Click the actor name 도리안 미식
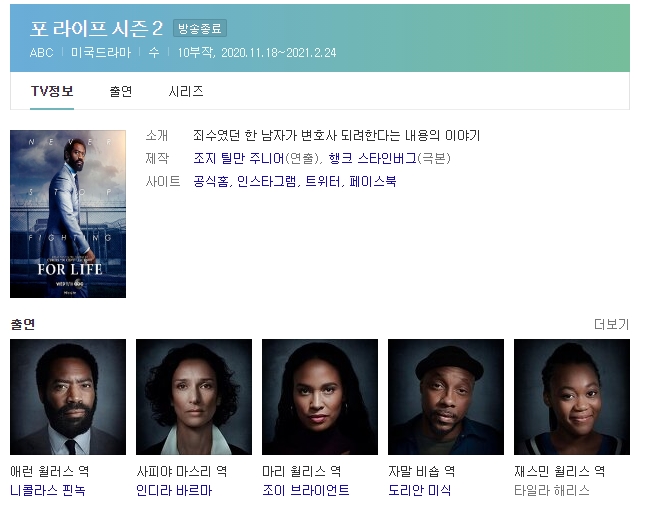Viewport: 647px width, 513px height. 420,490
